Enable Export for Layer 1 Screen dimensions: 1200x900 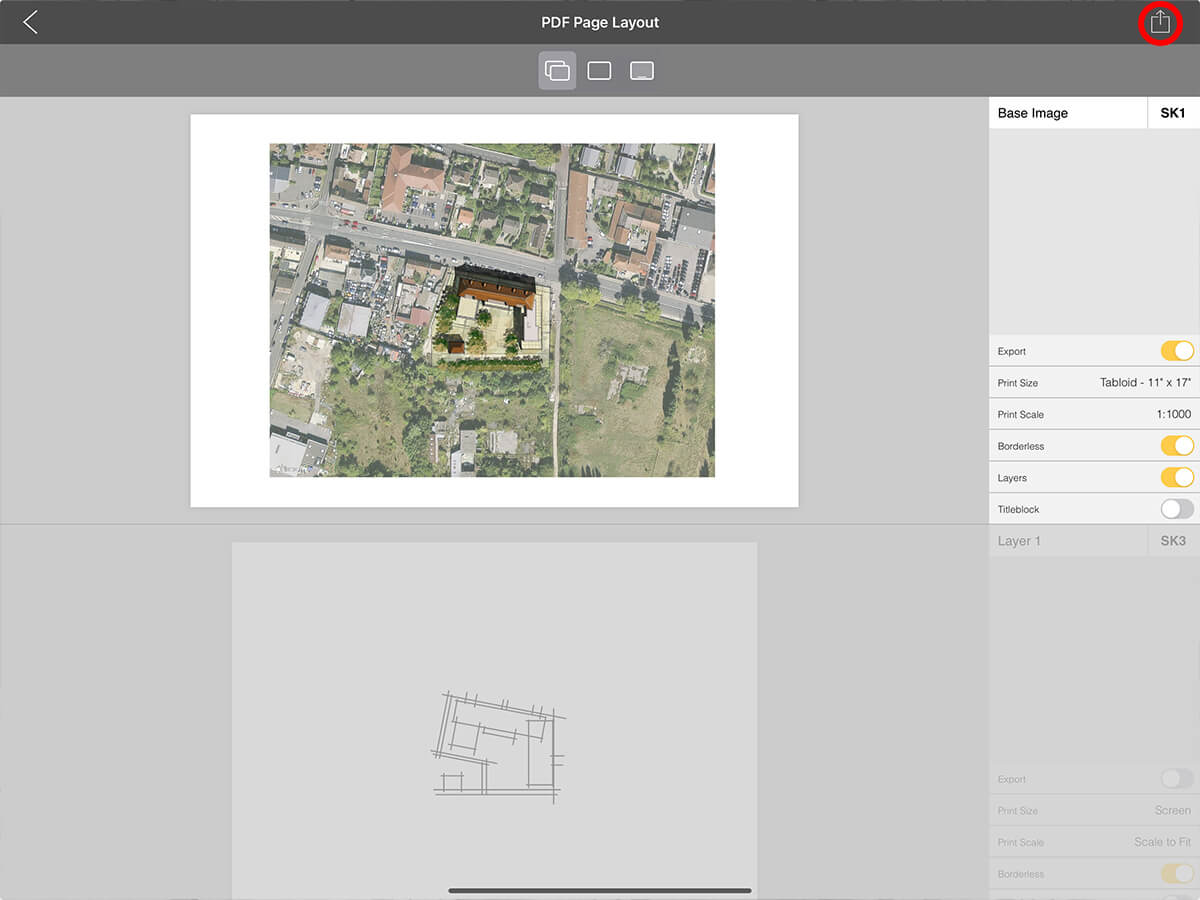[x=1176, y=779]
